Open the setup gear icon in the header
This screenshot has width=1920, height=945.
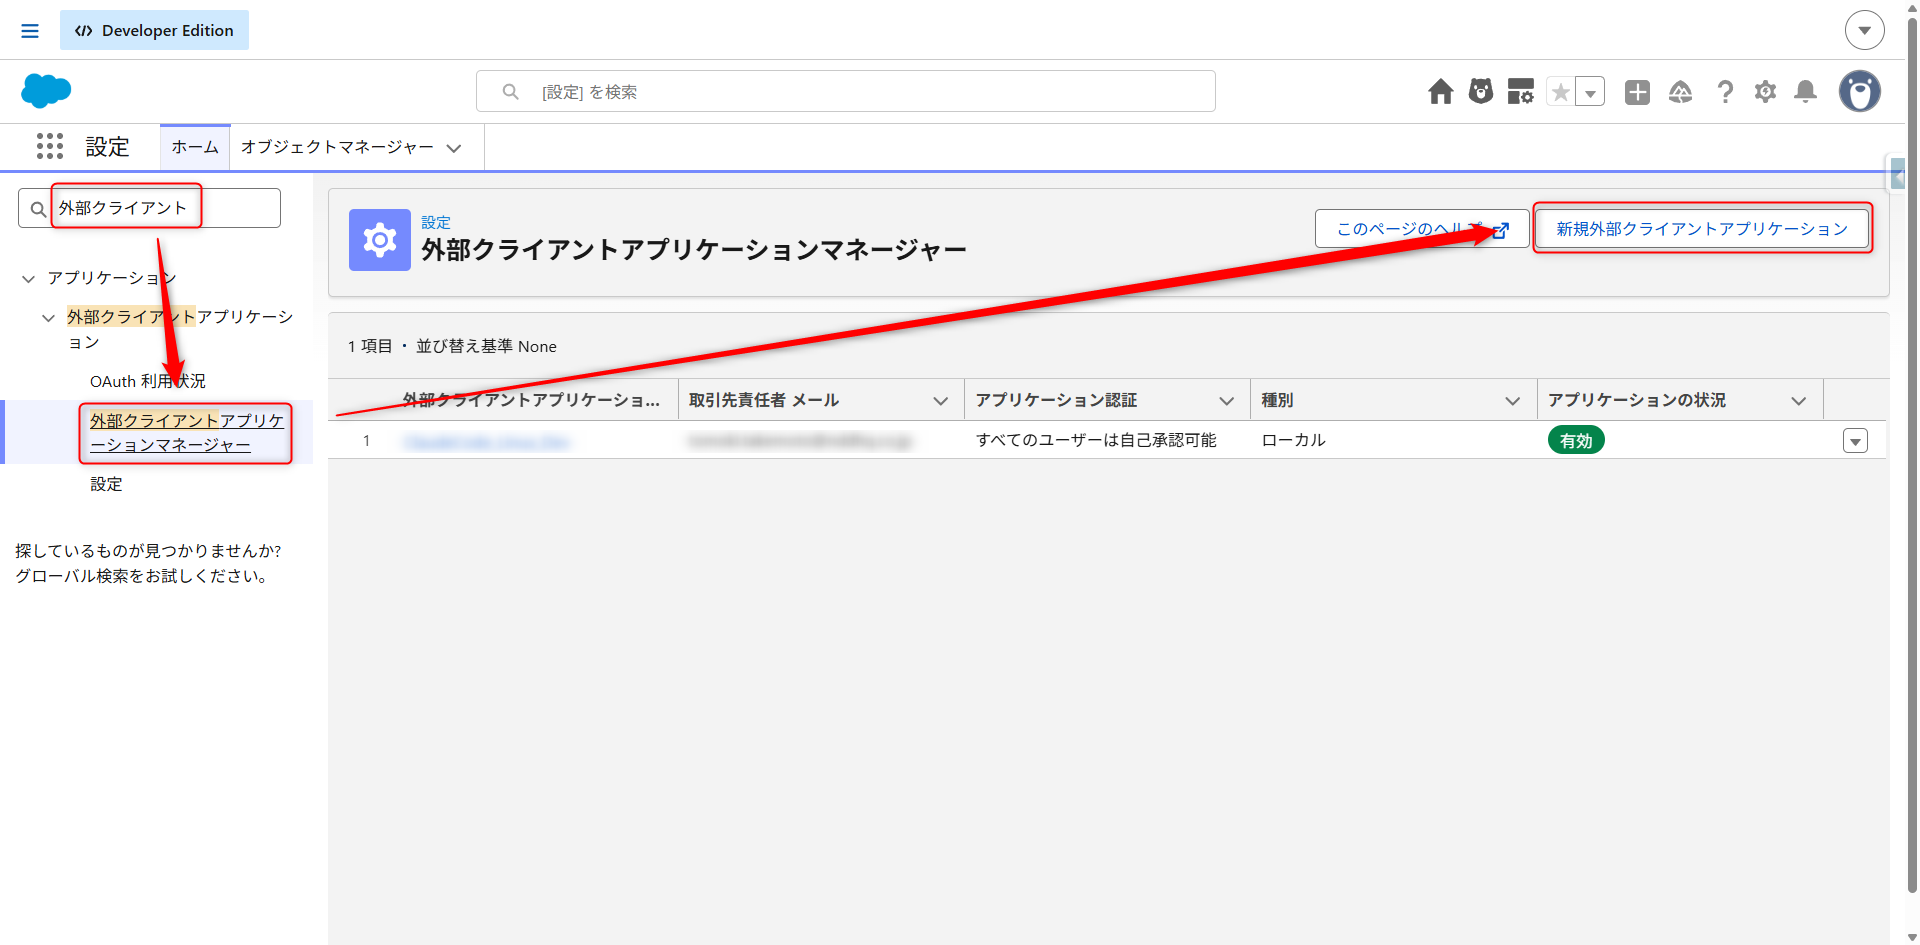1765,92
